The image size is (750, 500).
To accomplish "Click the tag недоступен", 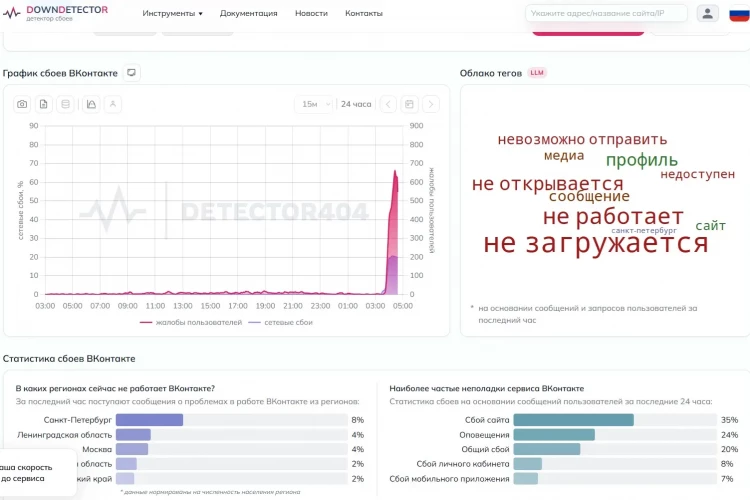I will [697, 174].
